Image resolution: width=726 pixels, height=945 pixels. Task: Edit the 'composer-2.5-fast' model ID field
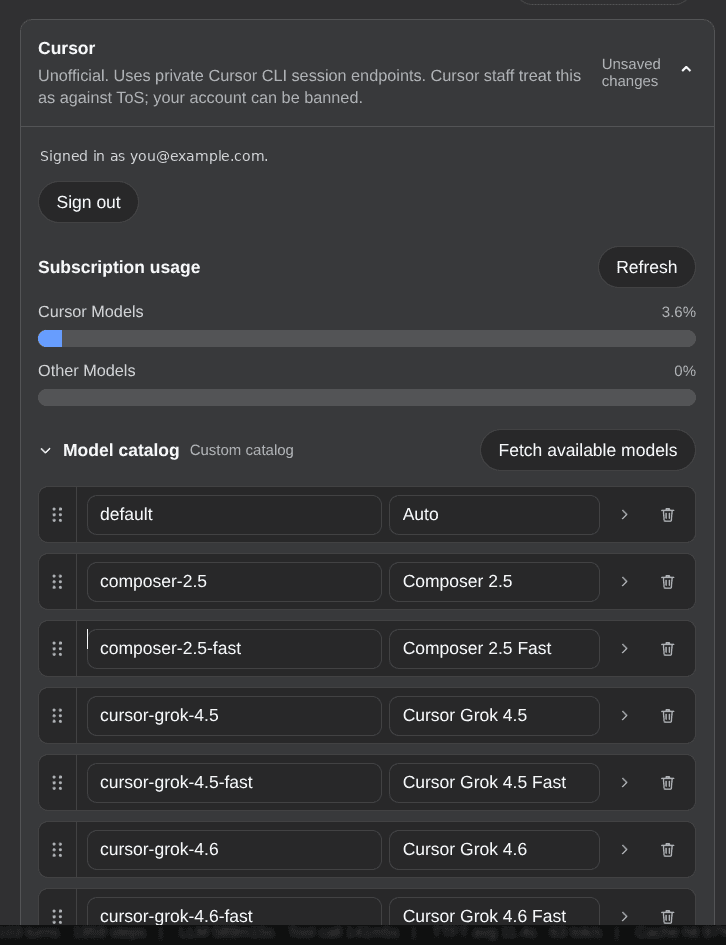pos(234,648)
